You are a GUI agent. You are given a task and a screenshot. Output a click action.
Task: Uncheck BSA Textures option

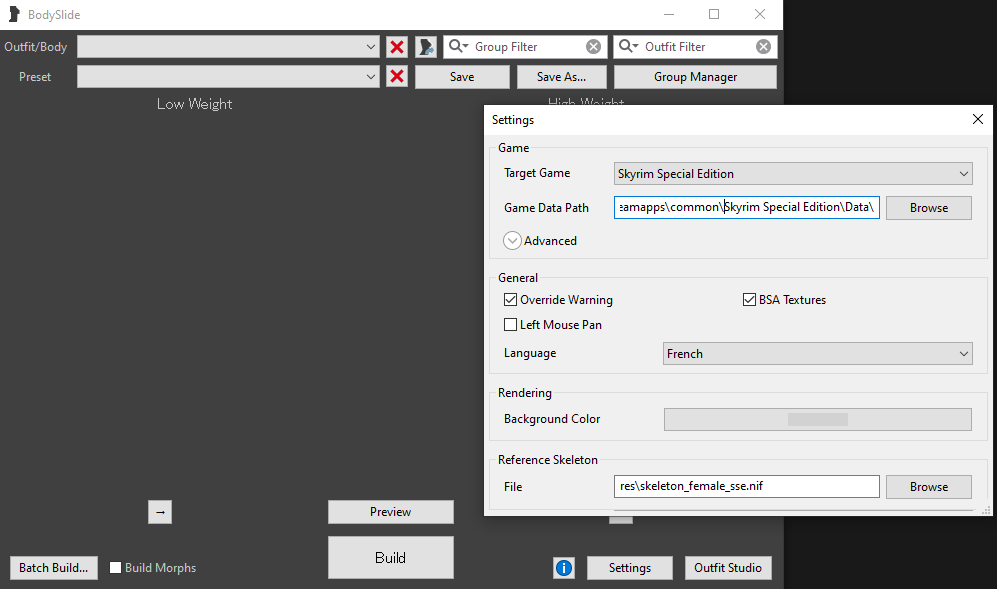pos(750,300)
